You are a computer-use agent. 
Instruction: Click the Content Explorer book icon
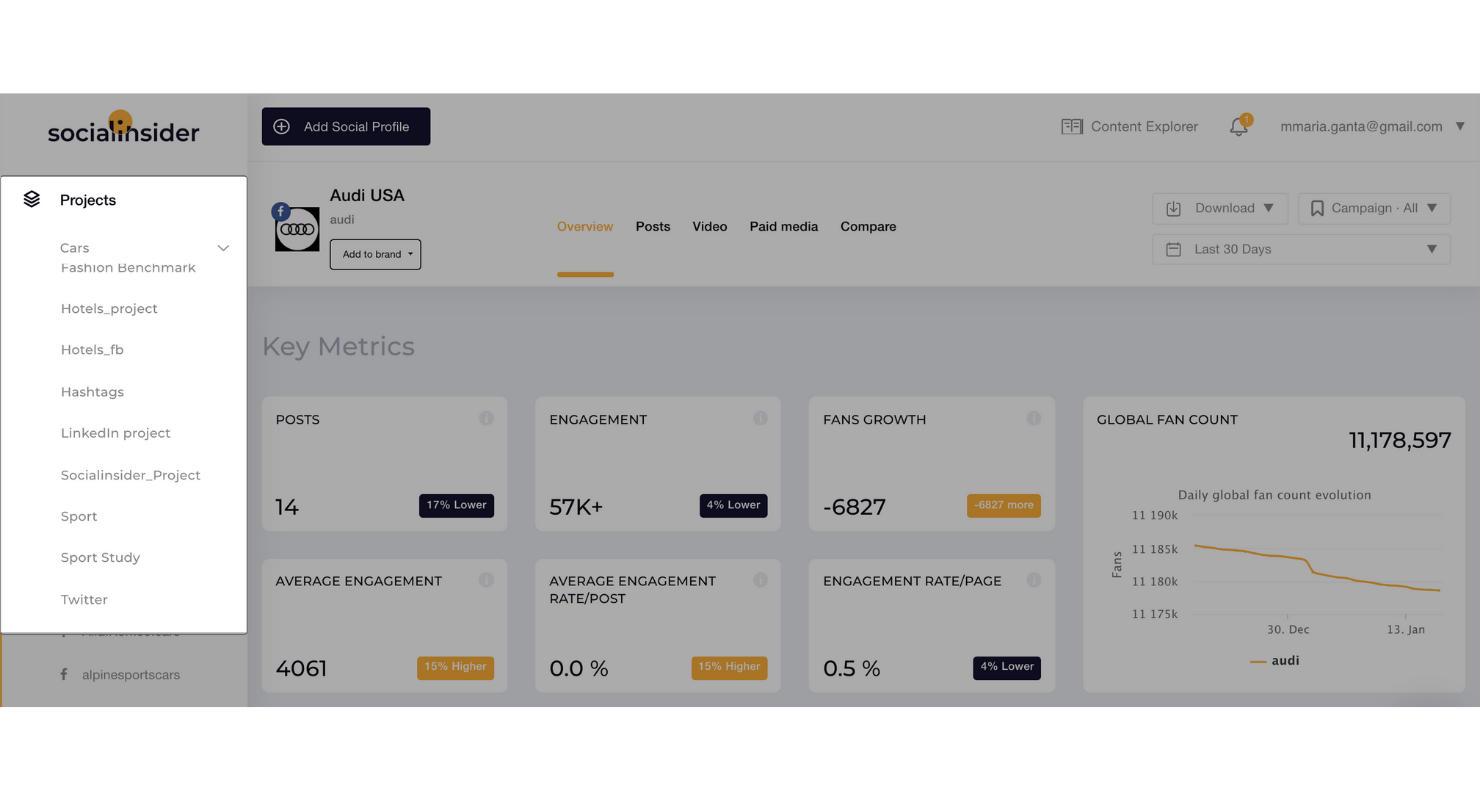[1072, 127]
